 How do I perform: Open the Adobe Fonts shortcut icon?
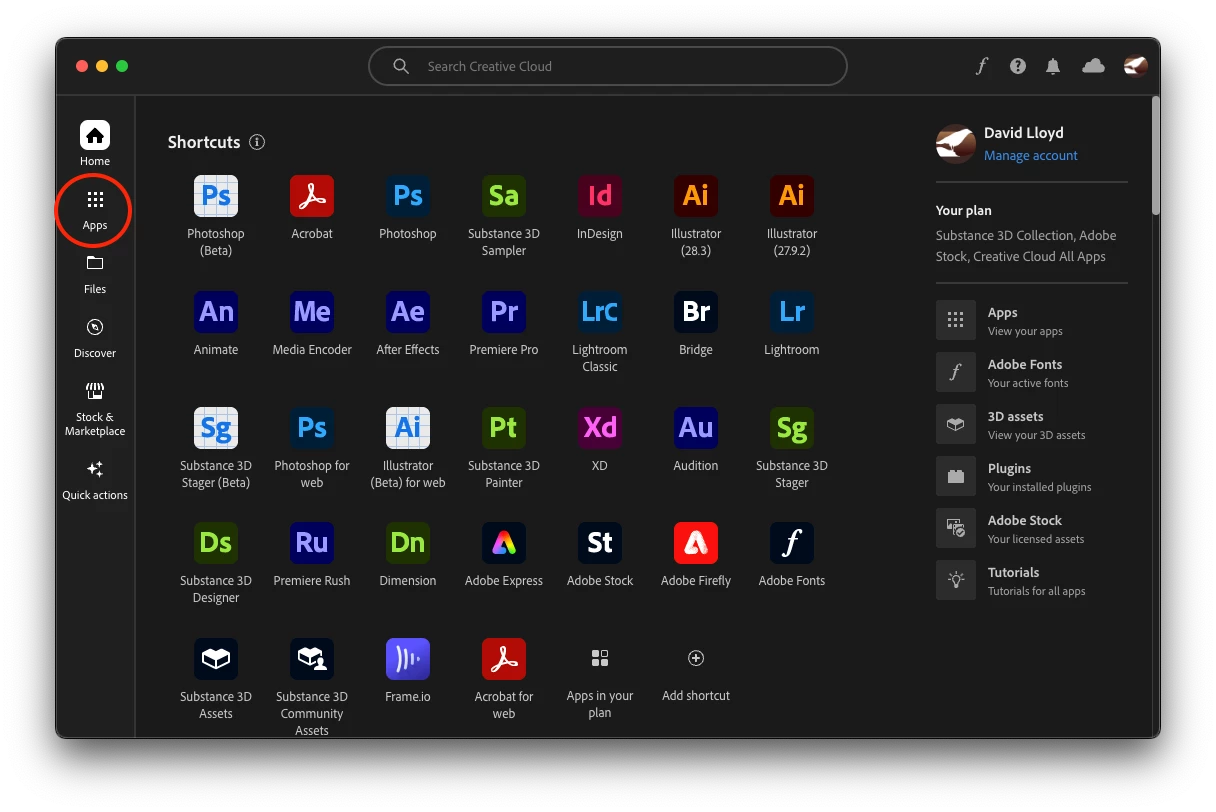pos(792,543)
